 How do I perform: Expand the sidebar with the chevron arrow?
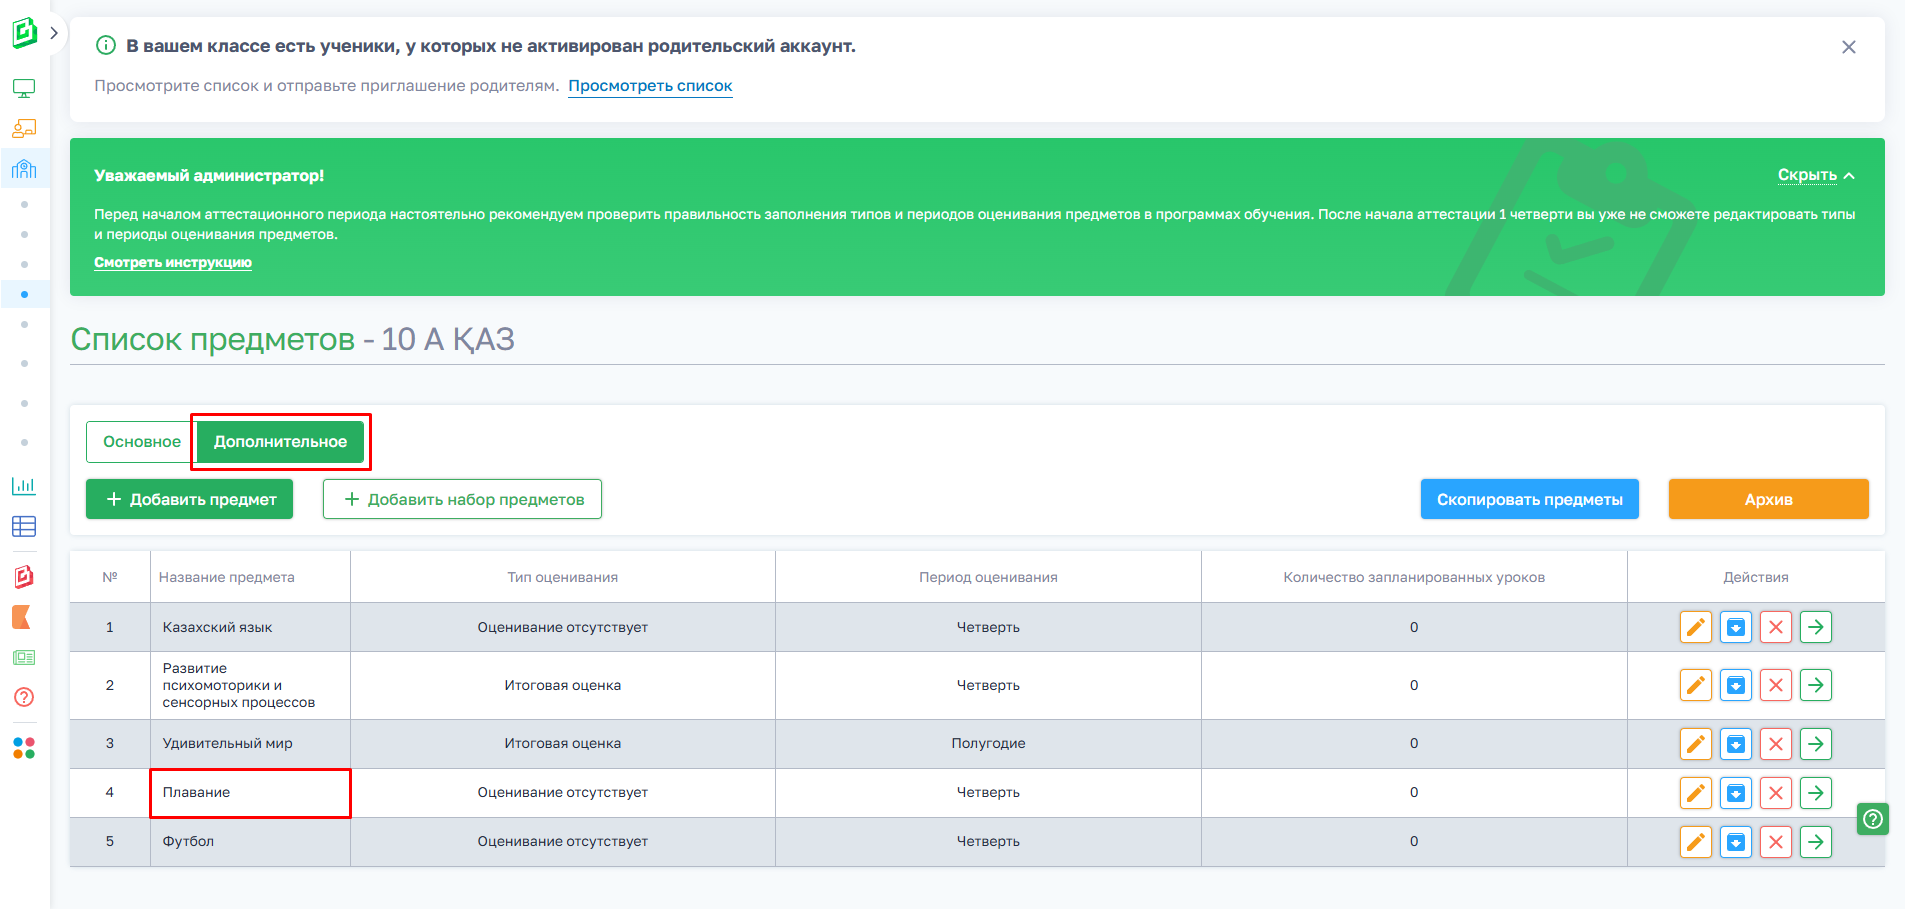pyautogui.click(x=54, y=33)
